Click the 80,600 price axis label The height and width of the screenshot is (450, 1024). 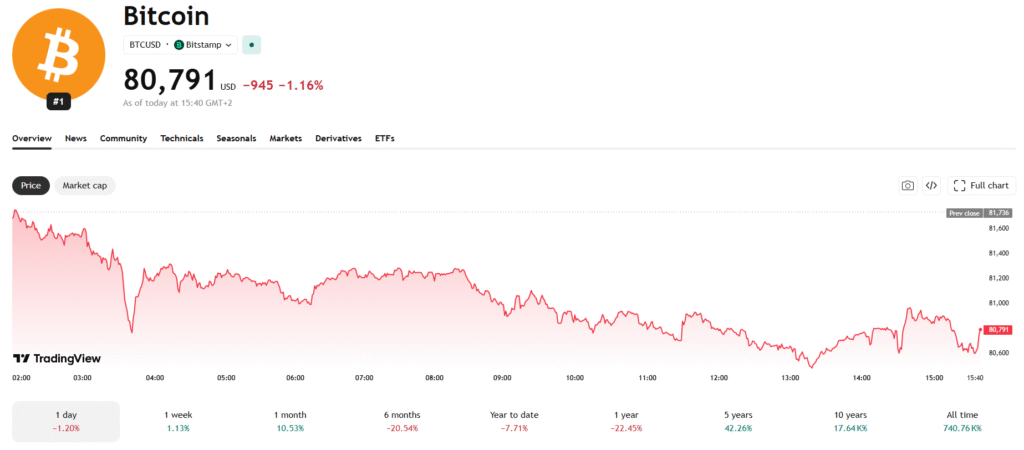coord(999,353)
